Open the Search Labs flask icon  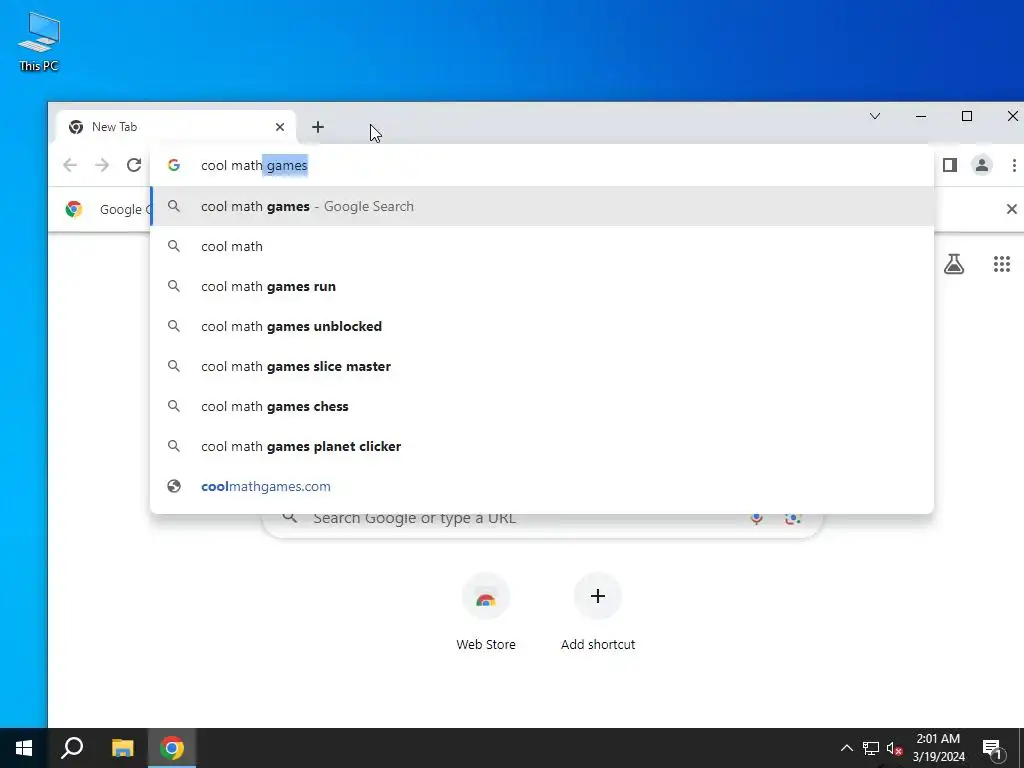tap(954, 264)
